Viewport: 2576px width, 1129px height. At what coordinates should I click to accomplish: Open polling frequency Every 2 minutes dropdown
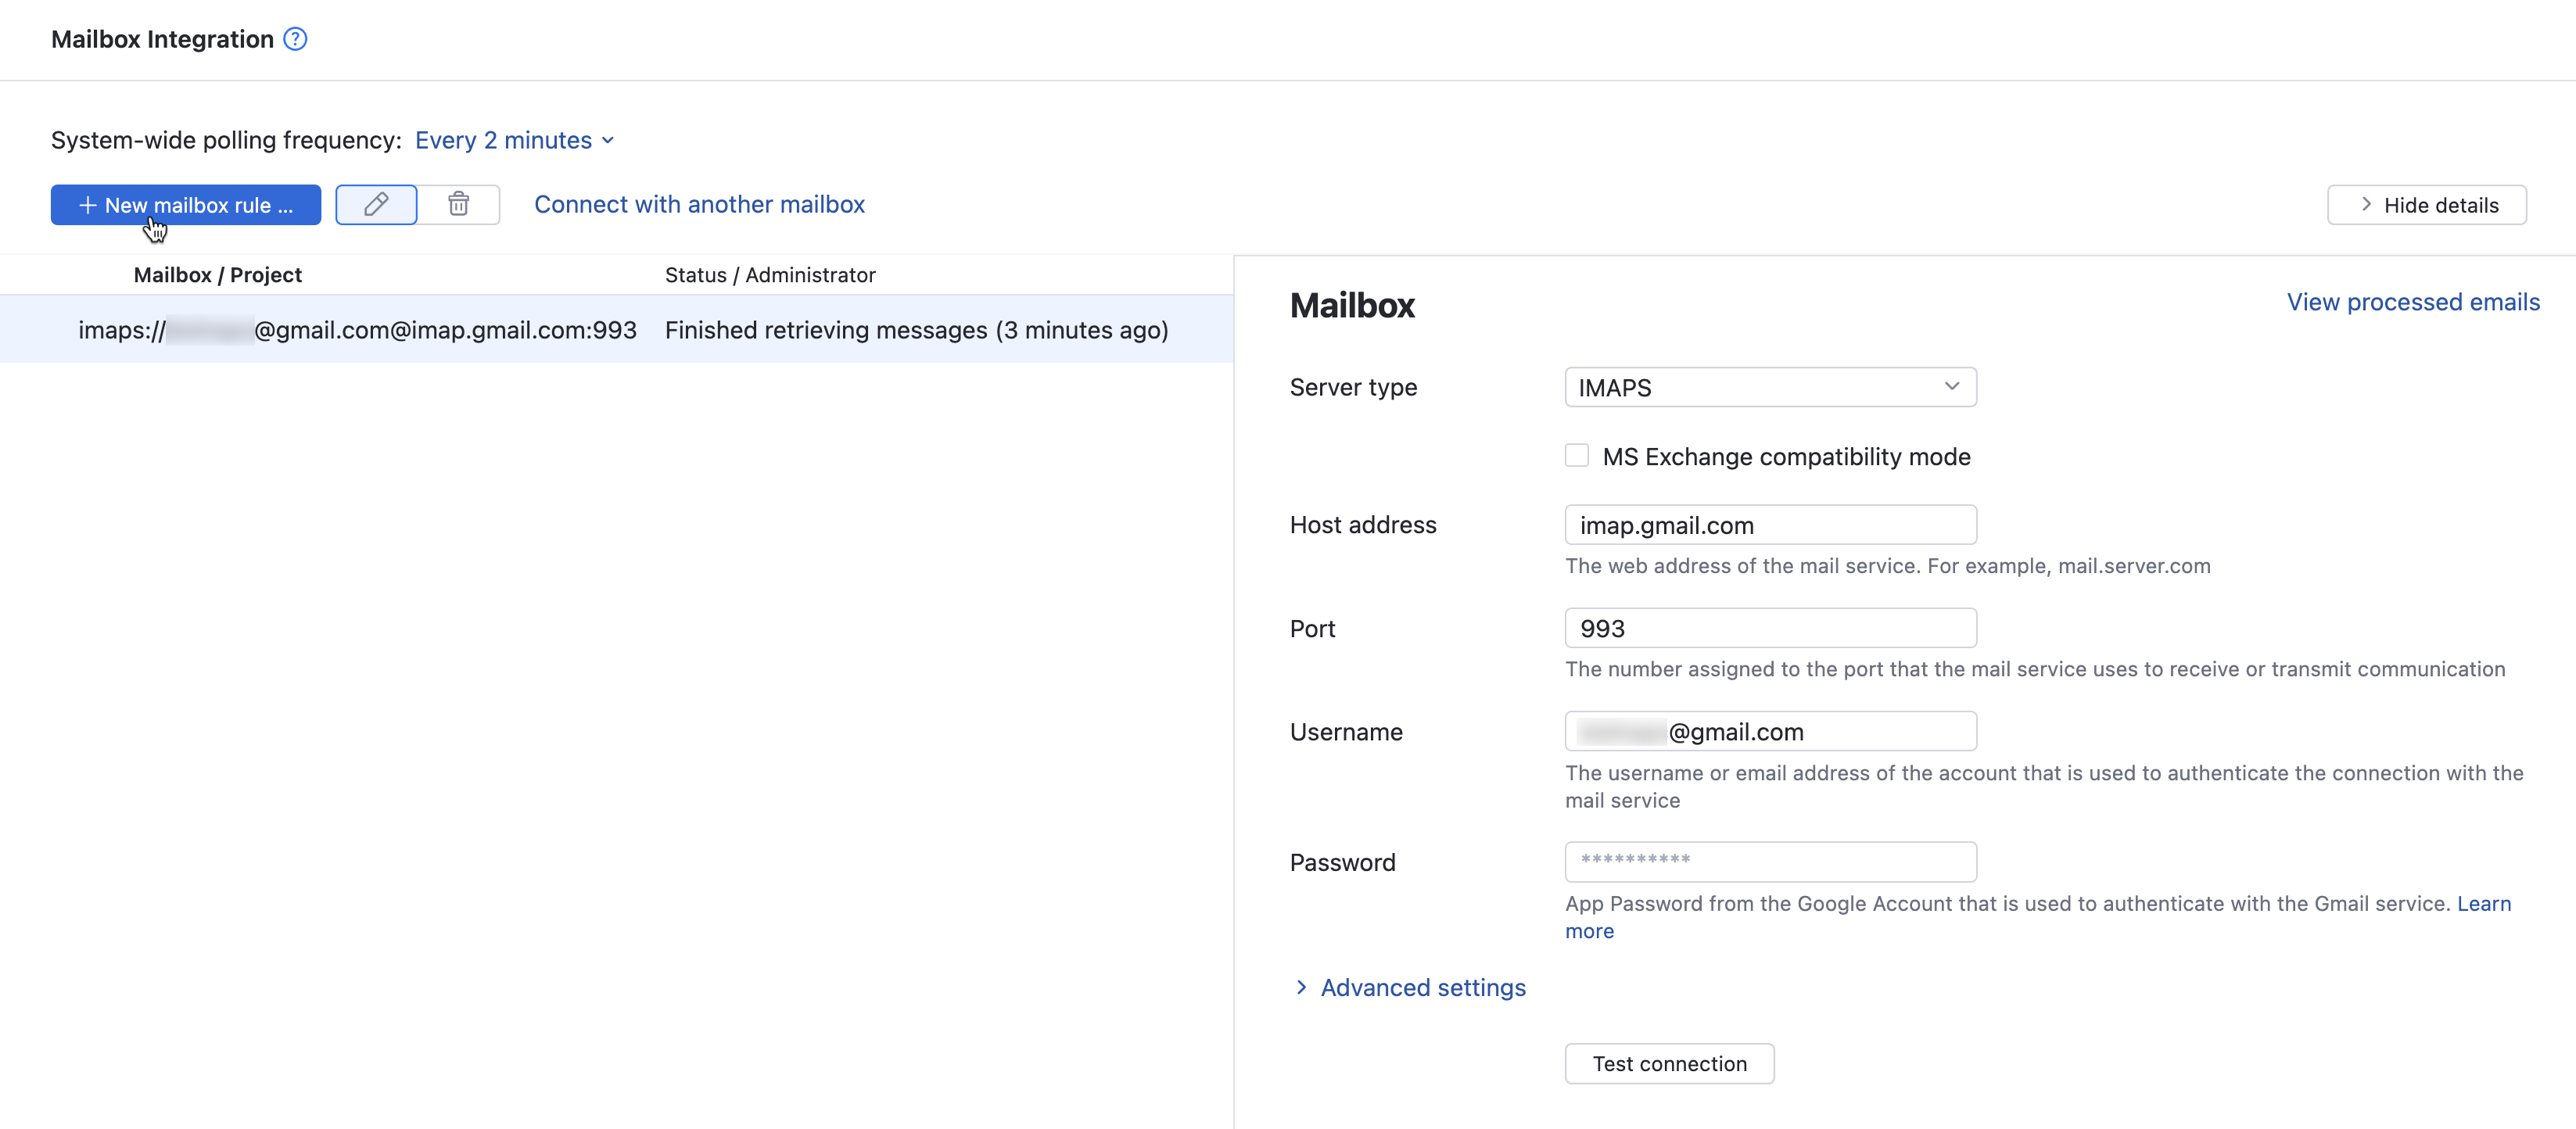pos(514,141)
